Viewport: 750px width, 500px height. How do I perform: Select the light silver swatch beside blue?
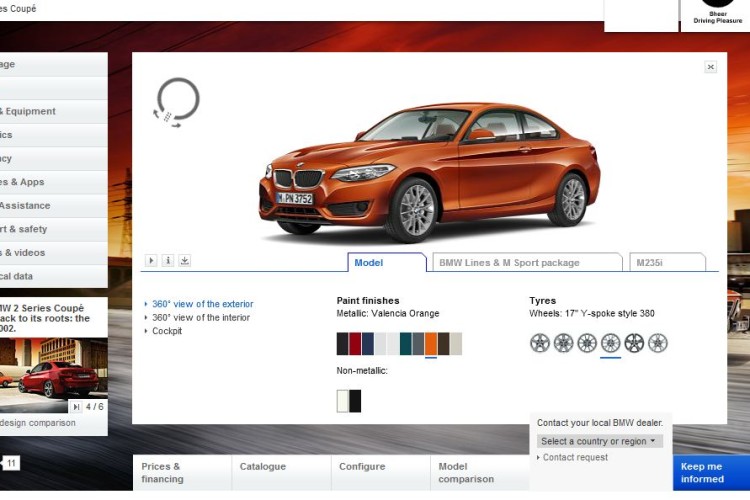(380, 344)
